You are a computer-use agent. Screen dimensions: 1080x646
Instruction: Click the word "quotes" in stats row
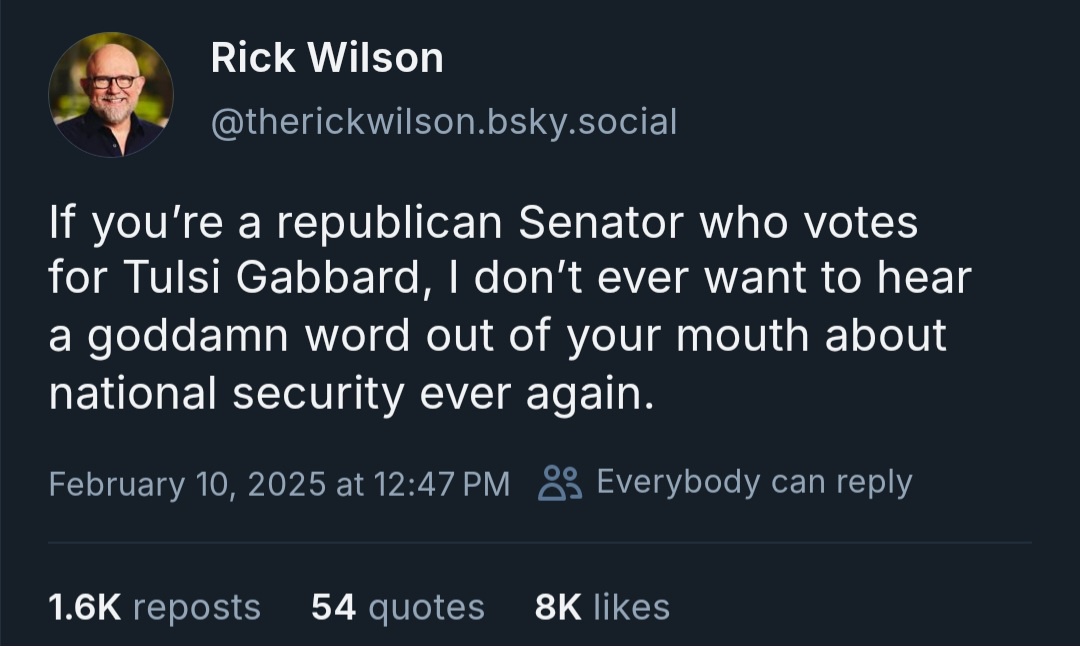pyautogui.click(x=426, y=607)
